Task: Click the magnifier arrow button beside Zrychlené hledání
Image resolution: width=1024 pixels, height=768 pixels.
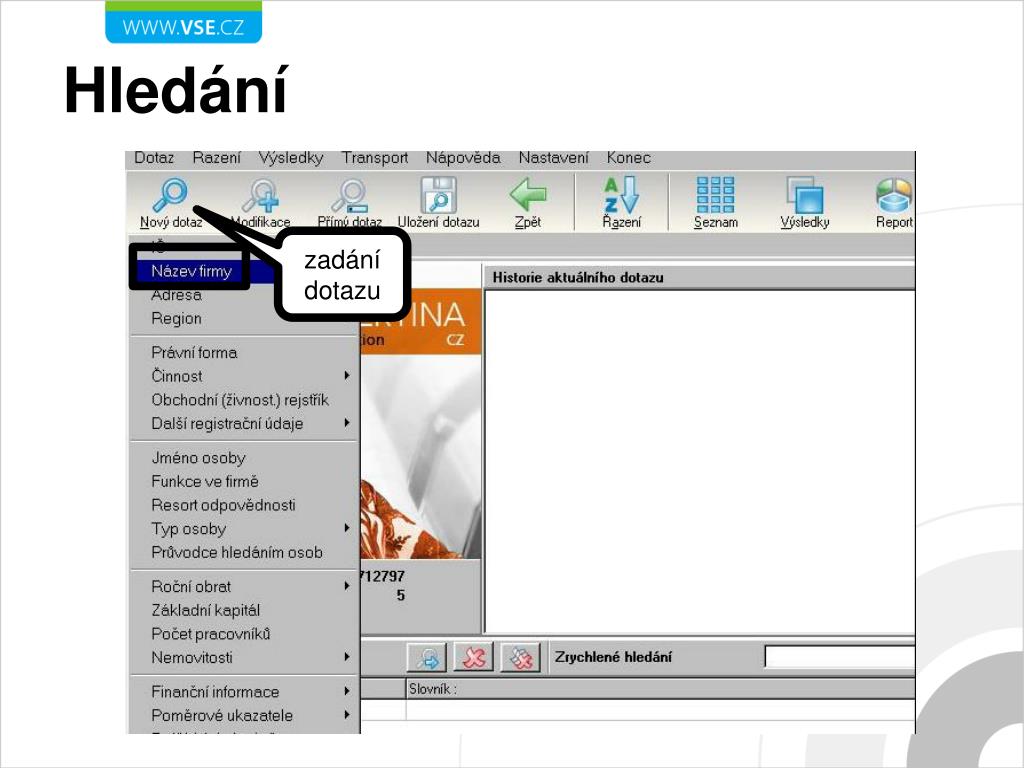Action: click(x=426, y=657)
